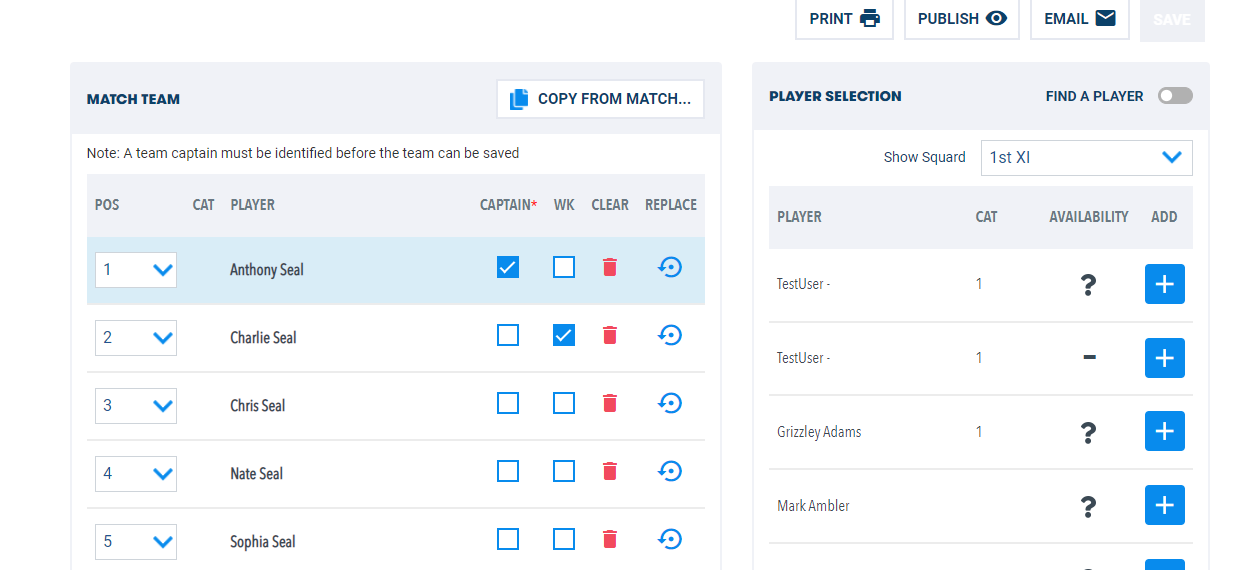
Task: Check wicketkeeper box for Anthony Seal
Action: pos(564,267)
